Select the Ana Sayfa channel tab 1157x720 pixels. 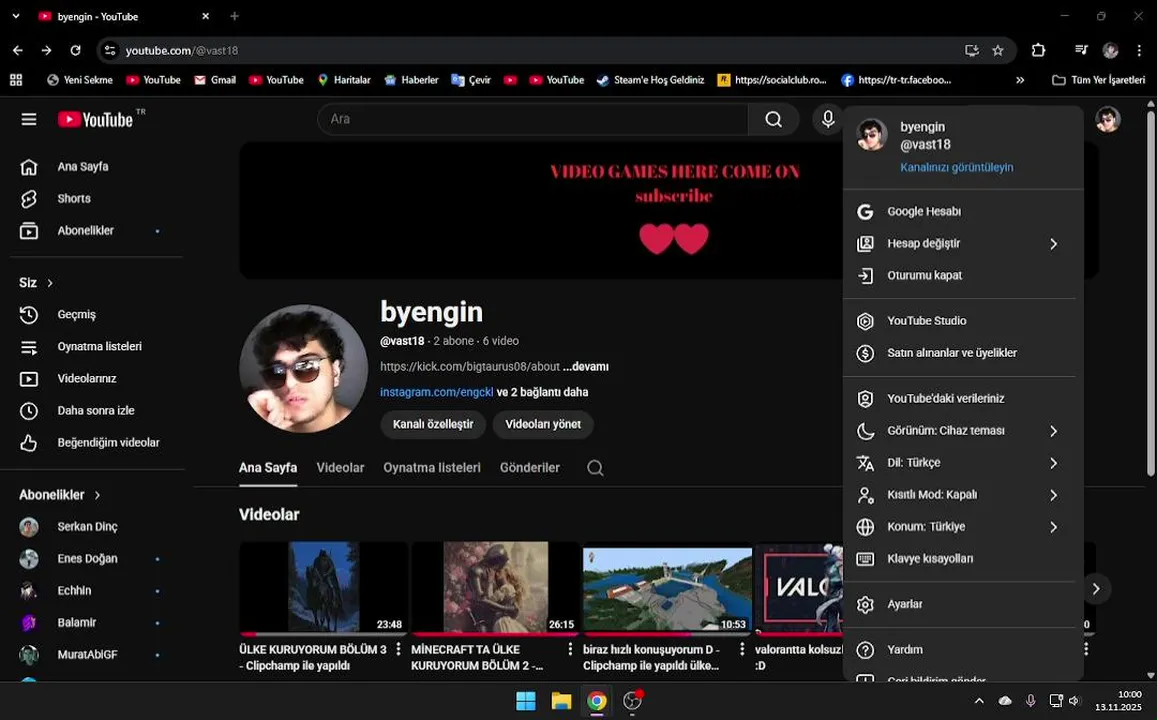(268, 468)
